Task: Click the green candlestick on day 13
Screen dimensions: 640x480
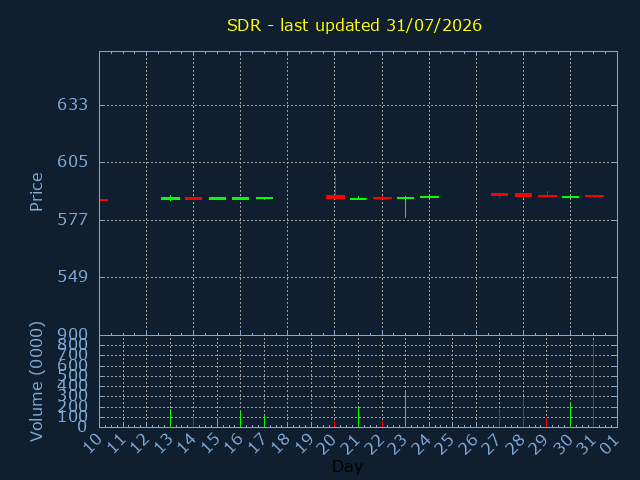Action: (170, 198)
